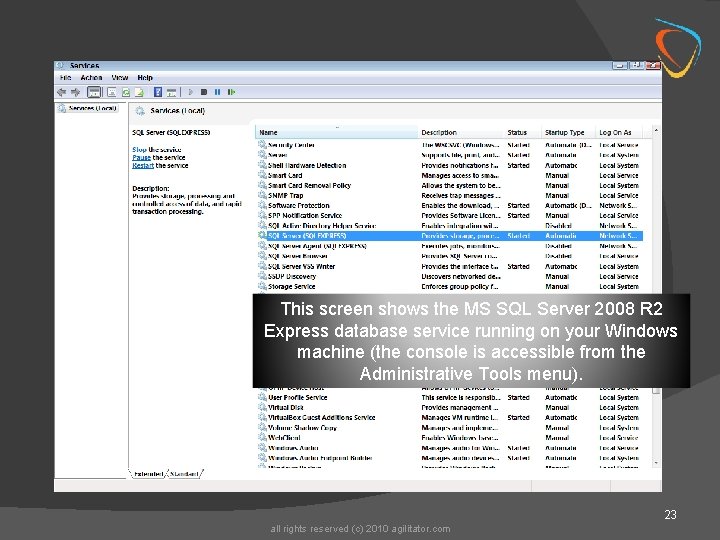Image resolution: width=720 pixels, height=540 pixels.
Task: Click gear icon of VirtualBox Guest Additions Service
Action: point(262,418)
